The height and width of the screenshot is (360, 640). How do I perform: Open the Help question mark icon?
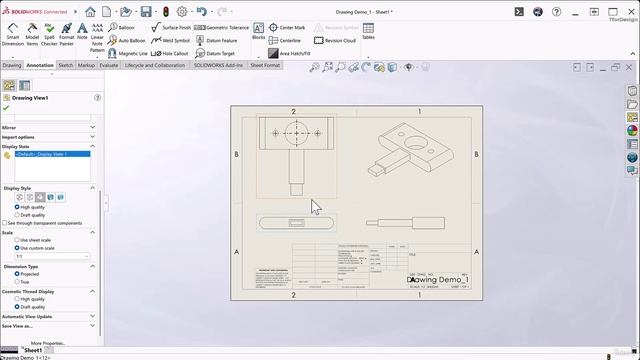coord(556,12)
